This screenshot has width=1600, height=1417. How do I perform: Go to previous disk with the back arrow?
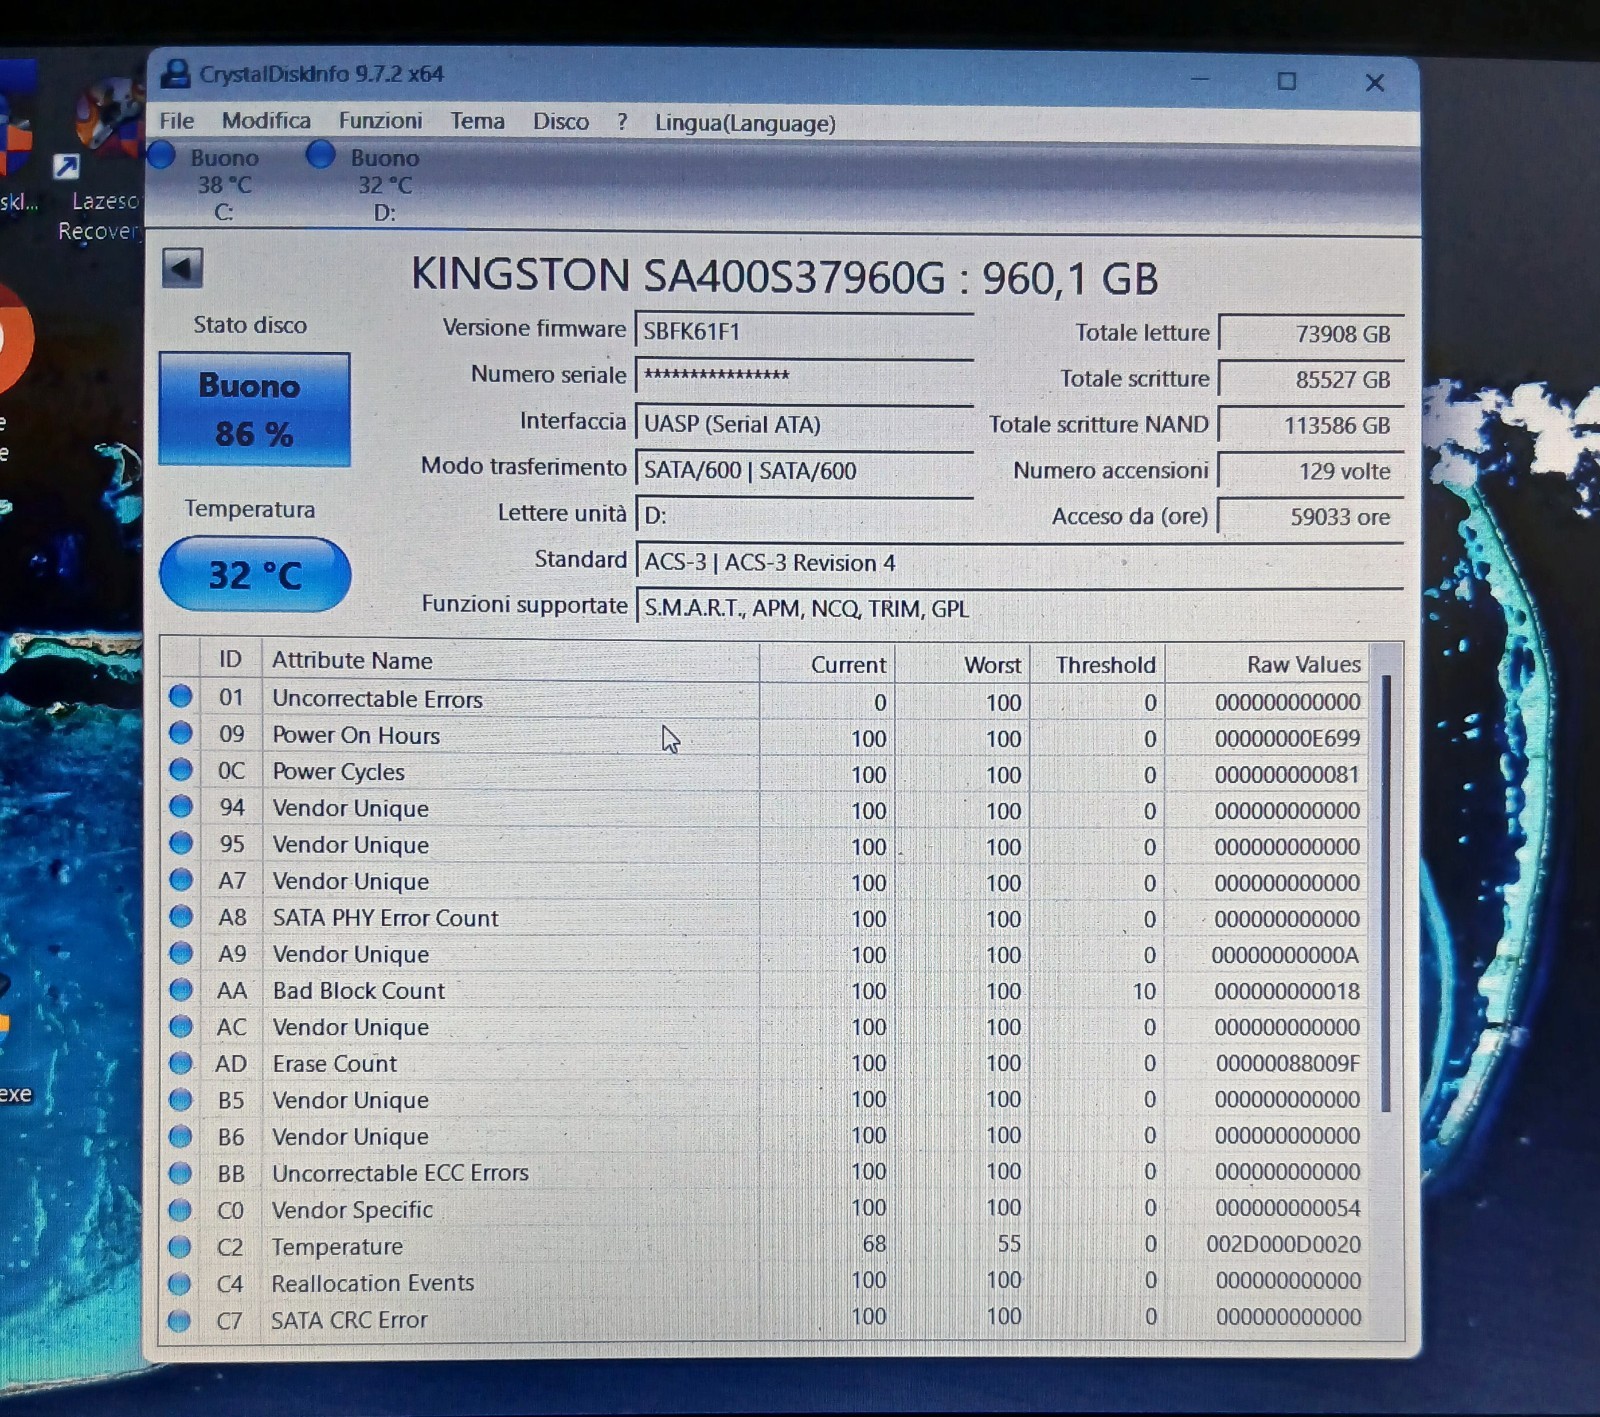pos(182,268)
